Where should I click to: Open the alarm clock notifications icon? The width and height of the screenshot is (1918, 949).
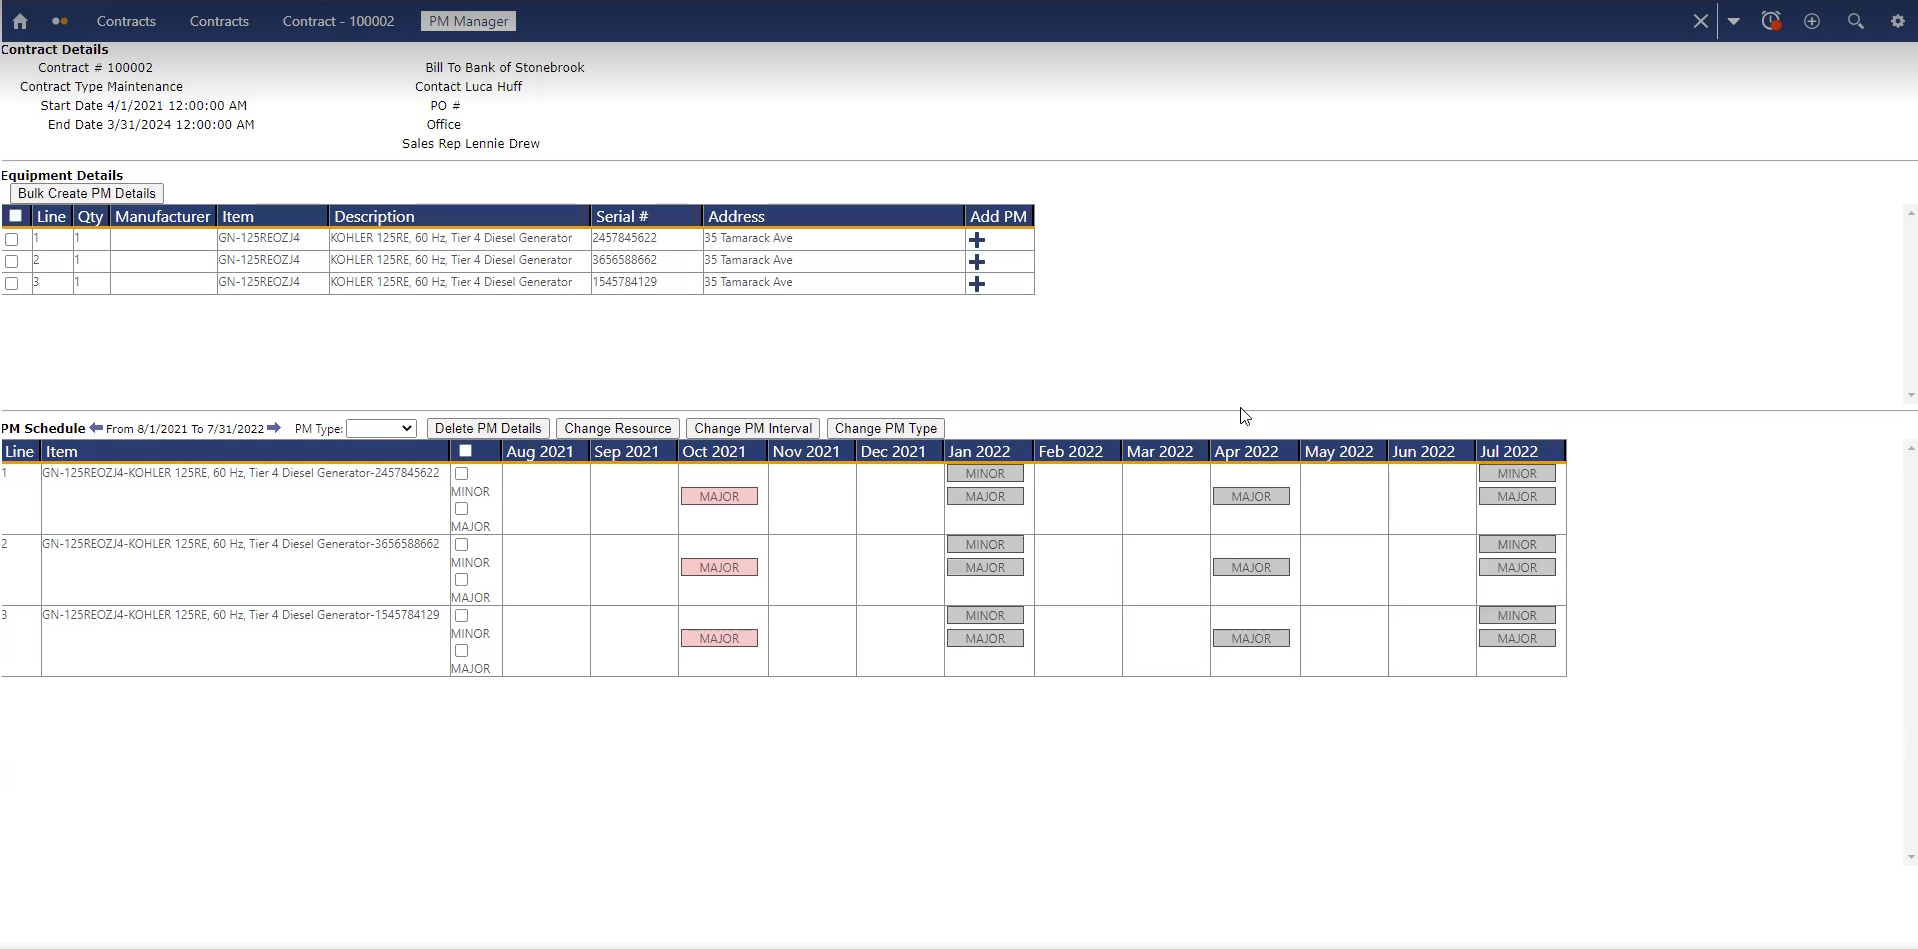(1770, 20)
